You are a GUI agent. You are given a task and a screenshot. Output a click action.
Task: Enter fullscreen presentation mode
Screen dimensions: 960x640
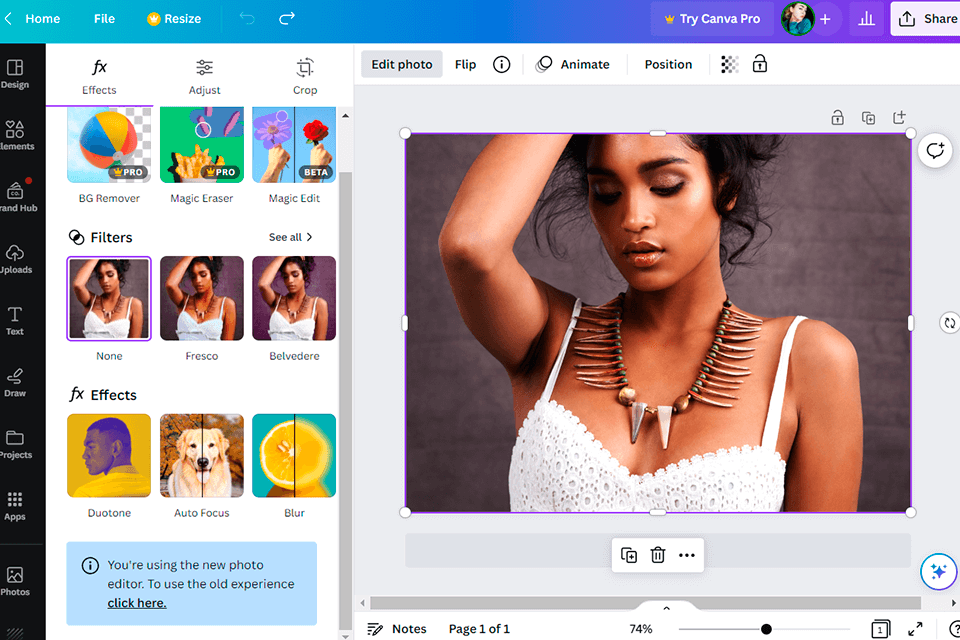(915, 629)
